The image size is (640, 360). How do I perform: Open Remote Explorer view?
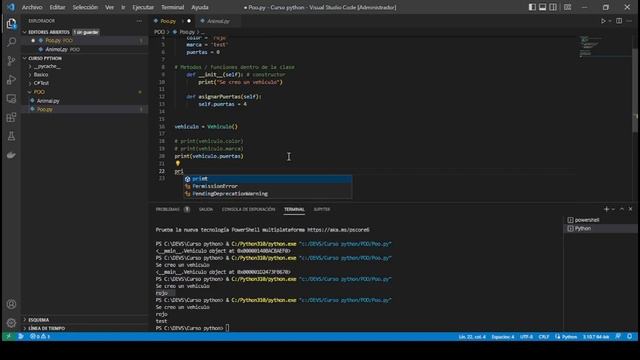coord(11,99)
